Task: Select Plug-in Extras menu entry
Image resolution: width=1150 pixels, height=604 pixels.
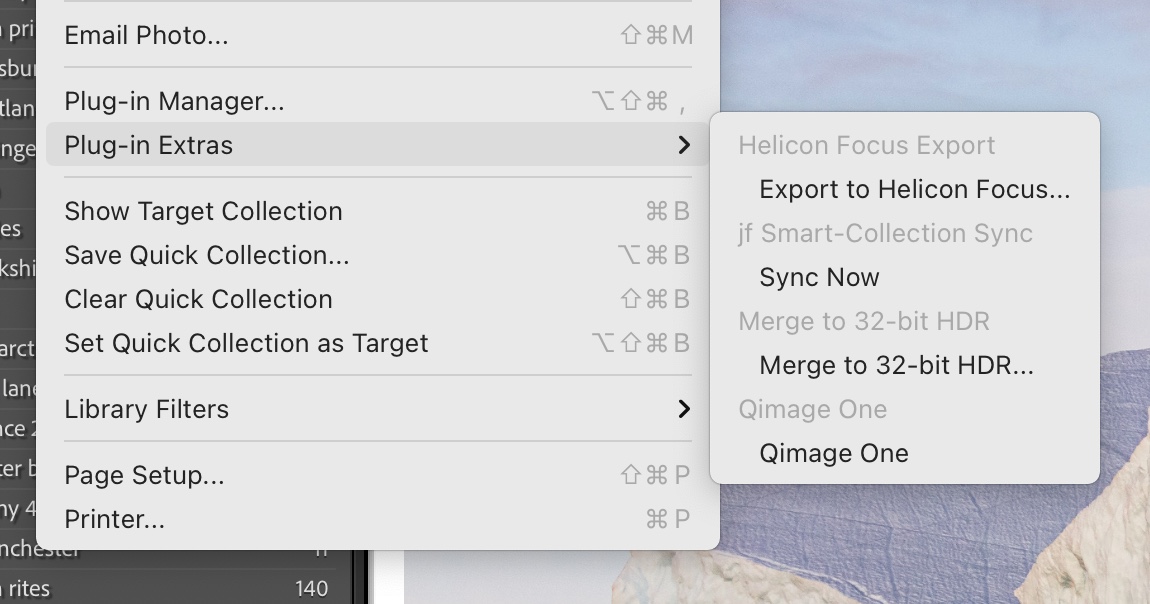Action: [378, 145]
